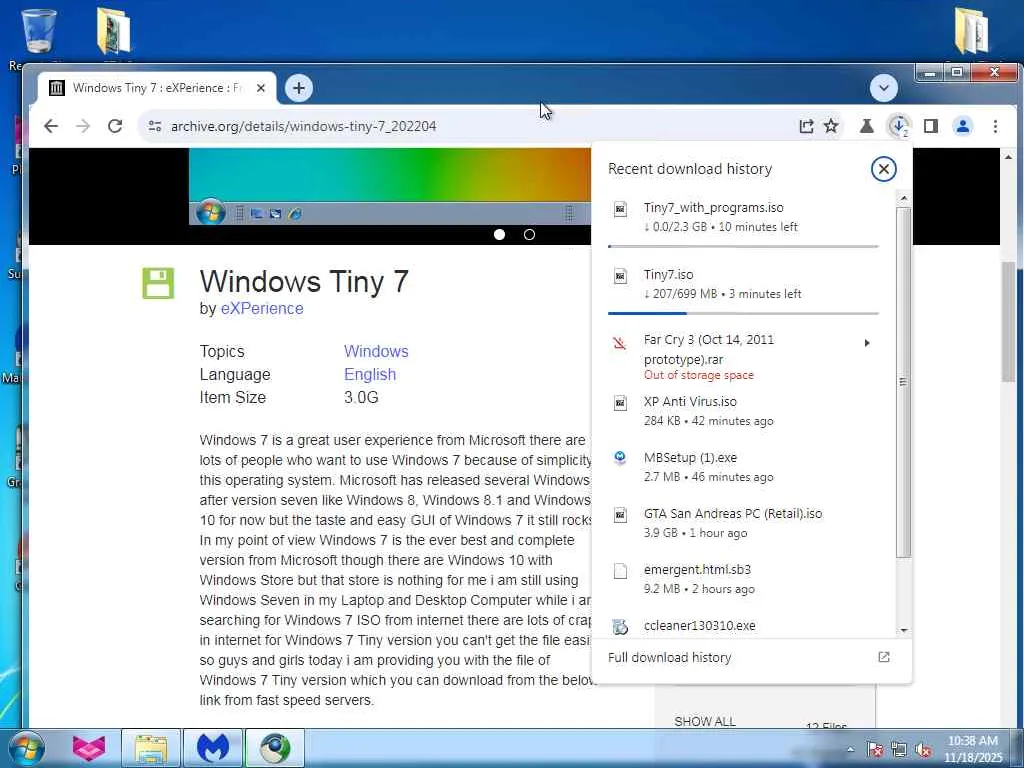Open the top-right desktop folder
Viewport: 1024px width, 768px height.
[x=971, y=31]
